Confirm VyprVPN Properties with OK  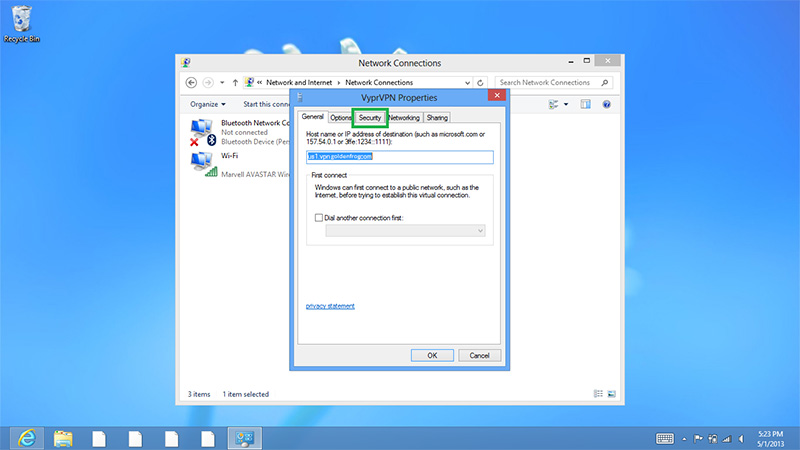[432, 355]
